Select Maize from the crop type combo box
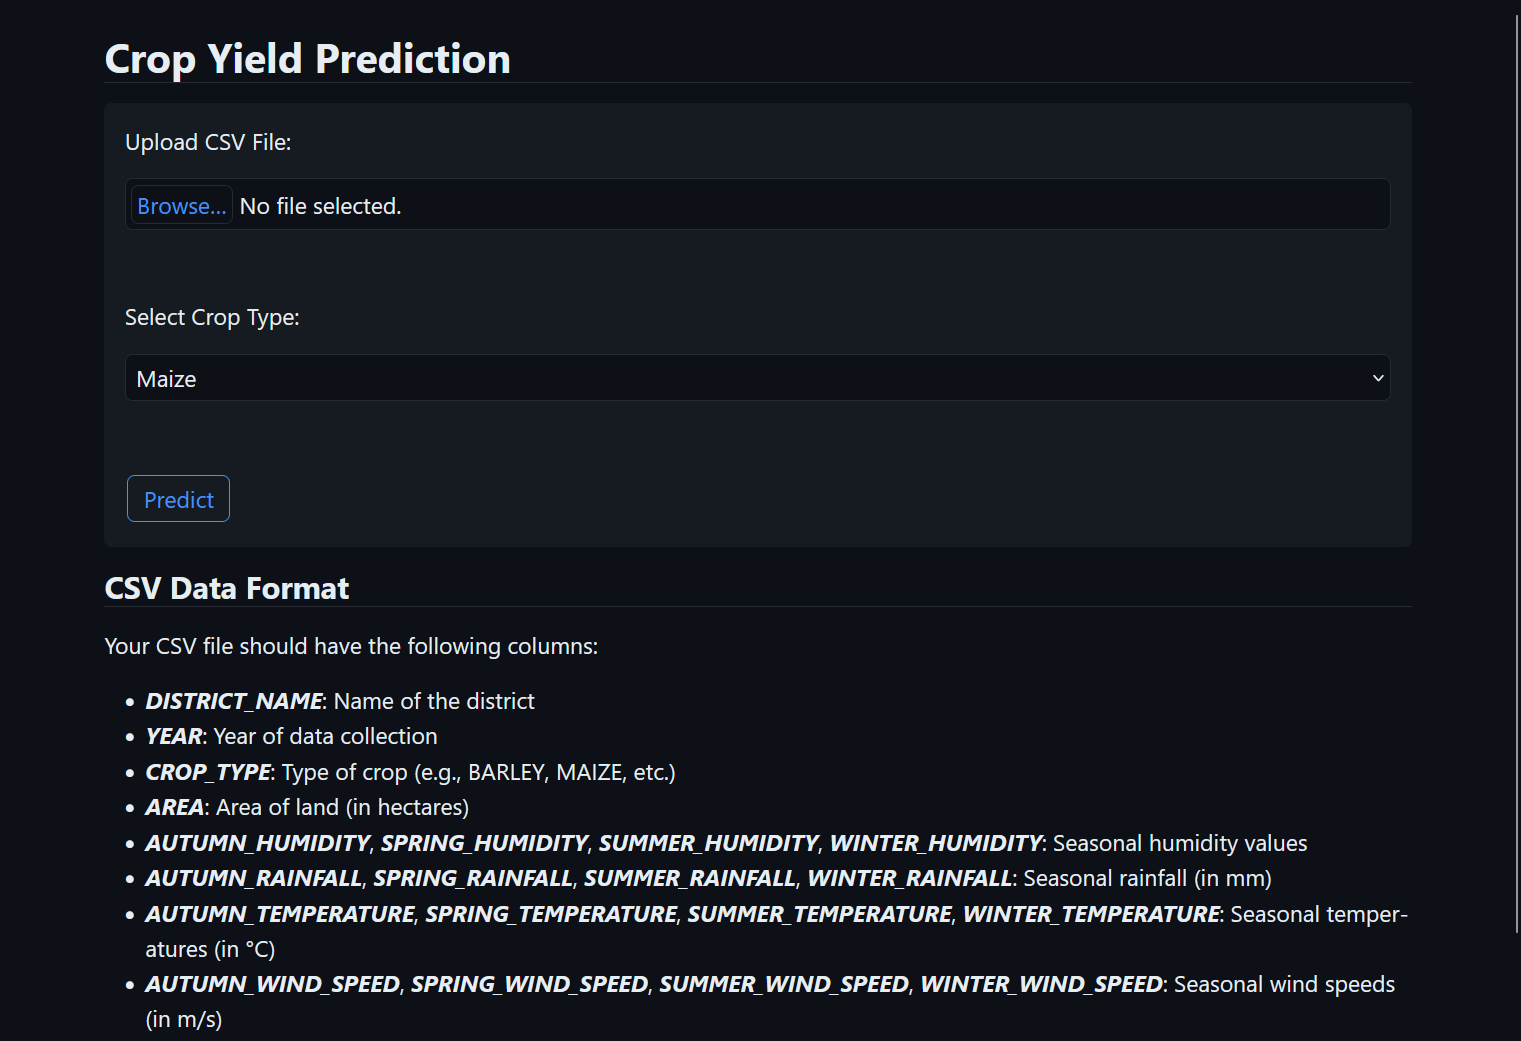1521x1041 pixels. 757,378
